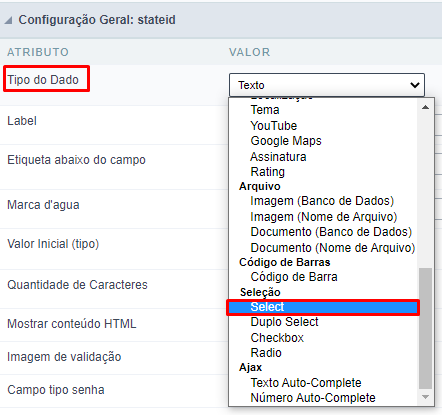This screenshot has height=415, width=442.
Task: Select Texto Auto-Complete under Ajax
Action: coord(306,383)
